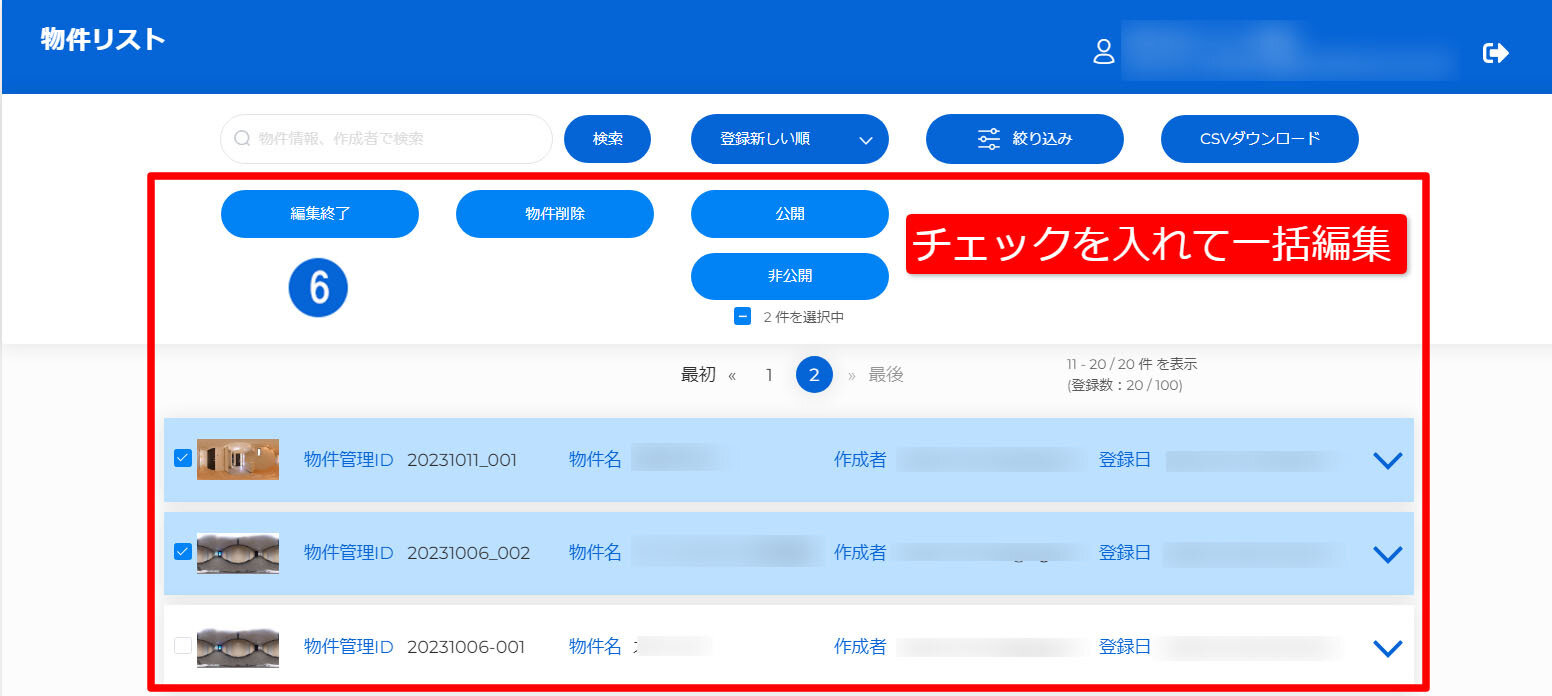Image resolution: width=1552 pixels, height=696 pixels.
Task: Go to next page with » arrow
Action: coord(852,376)
